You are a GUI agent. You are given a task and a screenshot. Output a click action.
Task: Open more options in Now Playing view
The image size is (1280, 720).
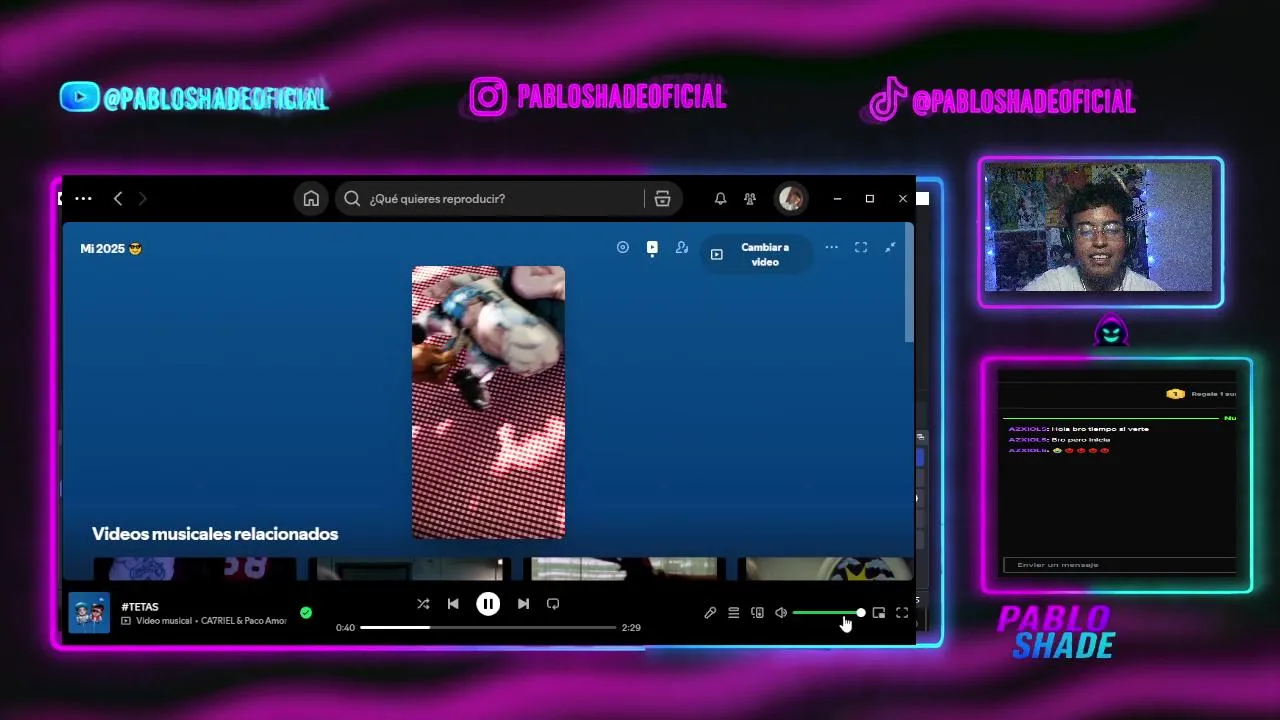tap(831, 247)
